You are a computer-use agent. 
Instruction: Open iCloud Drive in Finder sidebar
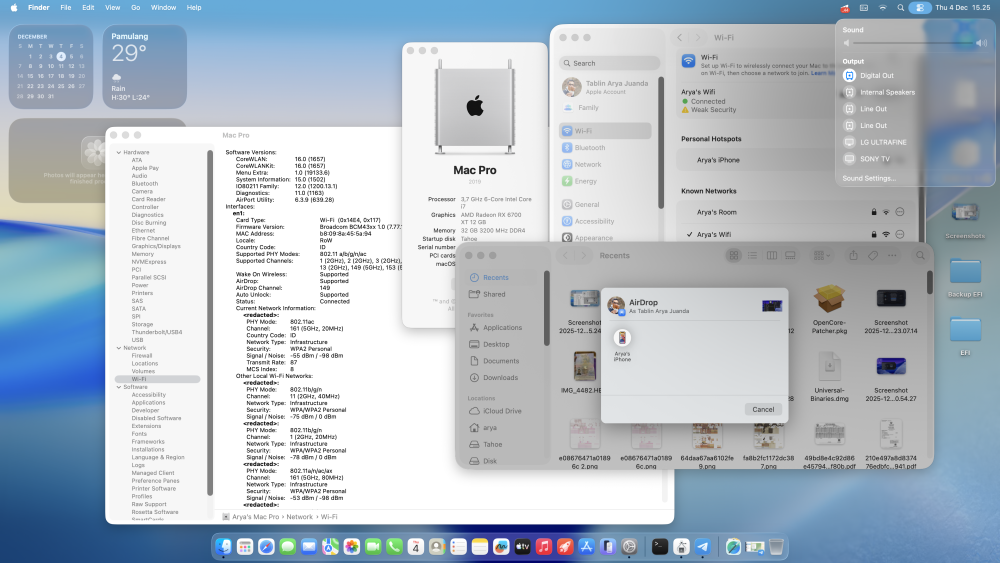coord(502,411)
